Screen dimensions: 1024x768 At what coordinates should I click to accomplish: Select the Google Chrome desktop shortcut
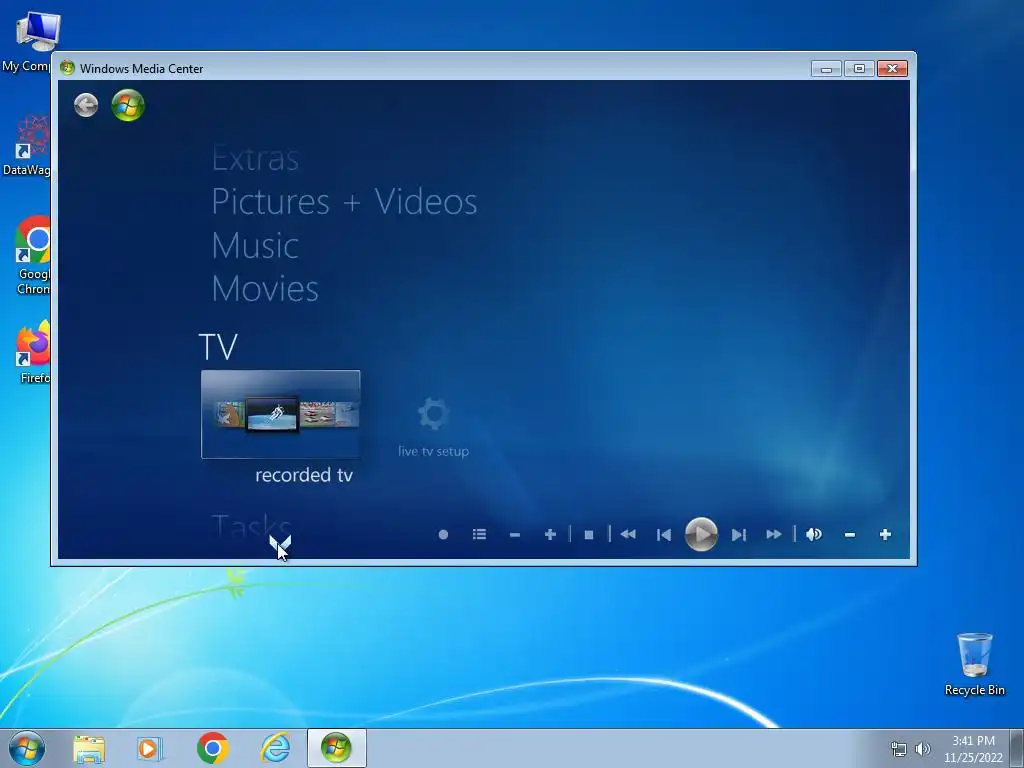click(x=31, y=255)
